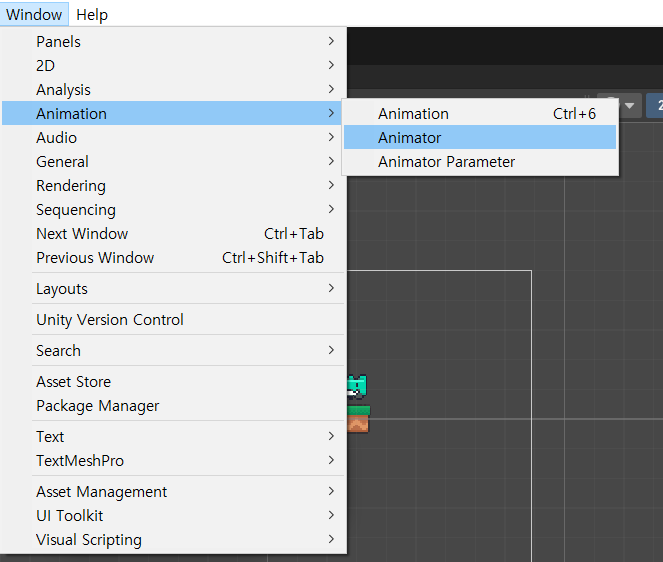Expand the Sequencing submenu

coord(173,210)
